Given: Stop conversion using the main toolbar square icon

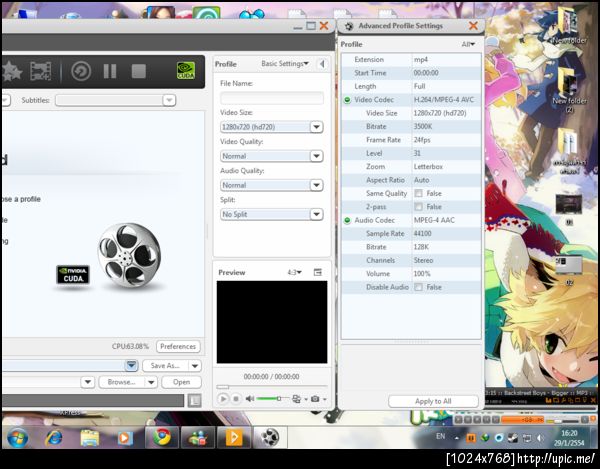Looking at the screenshot, I should [139, 71].
